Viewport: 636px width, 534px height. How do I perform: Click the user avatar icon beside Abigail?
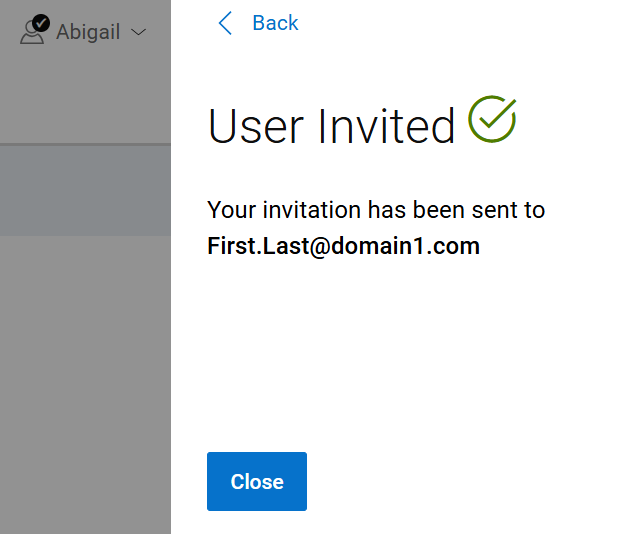point(32,31)
